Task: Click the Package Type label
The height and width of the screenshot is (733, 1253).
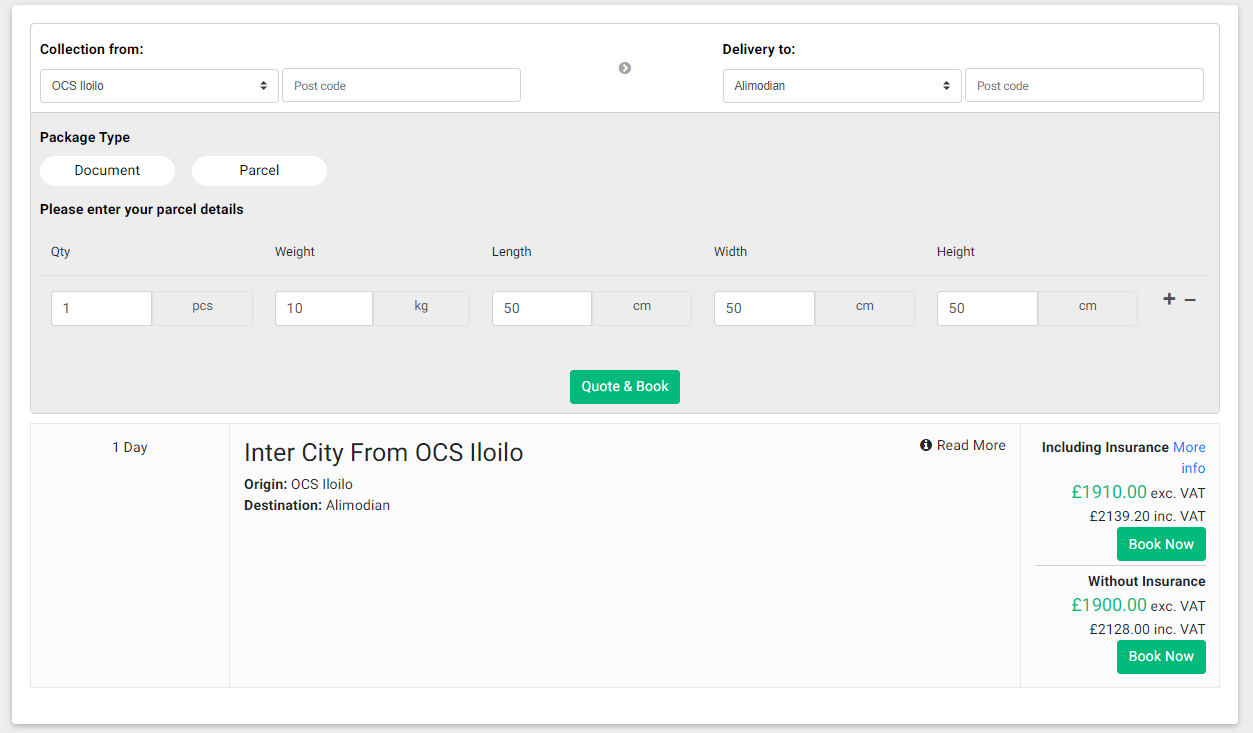Action: [x=85, y=138]
